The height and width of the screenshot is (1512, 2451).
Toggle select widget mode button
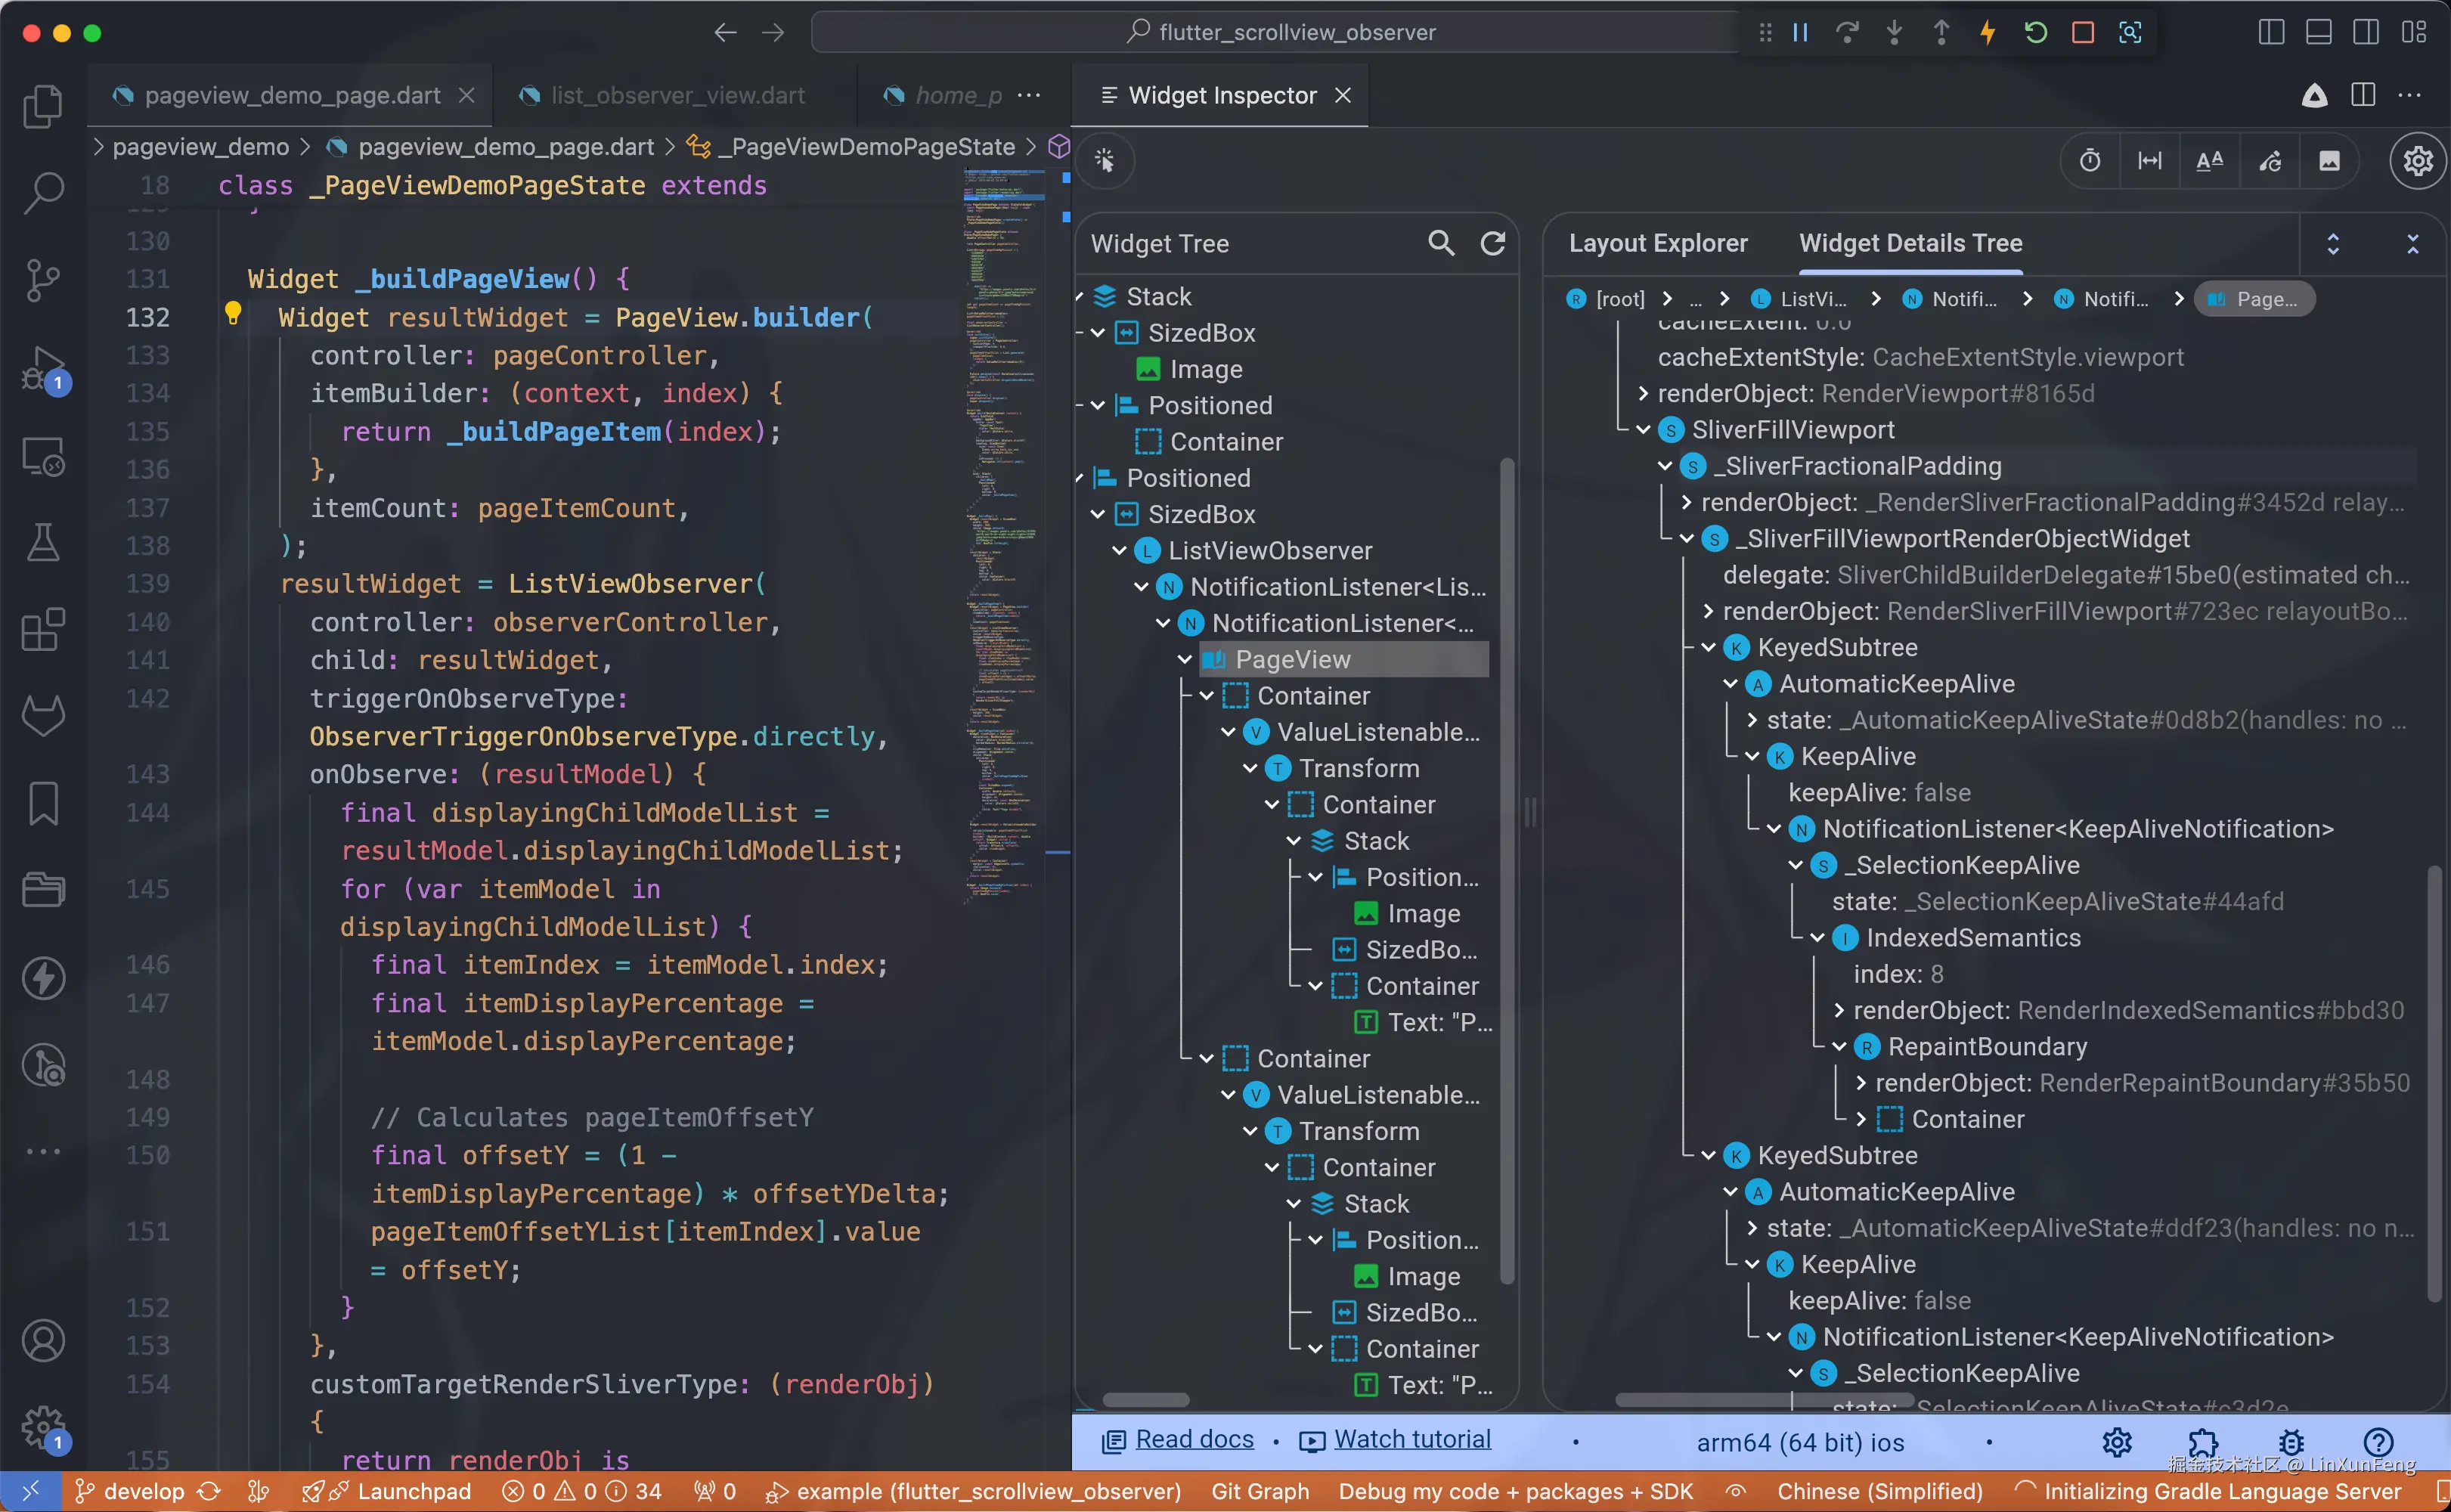click(x=1105, y=161)
